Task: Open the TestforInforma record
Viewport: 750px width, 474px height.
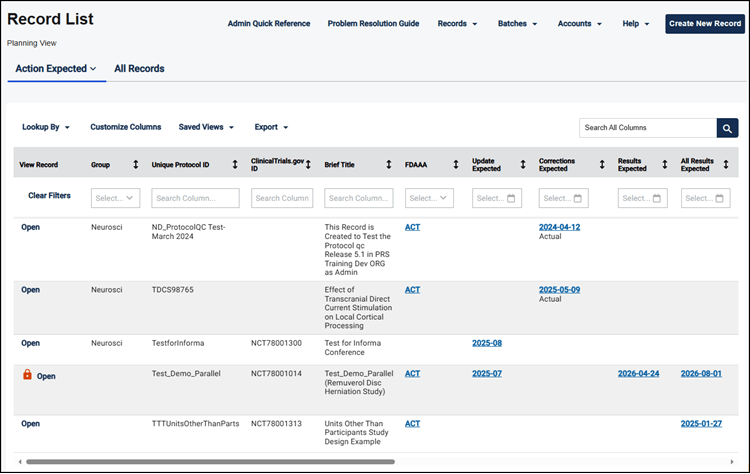Action: (30, 343)
